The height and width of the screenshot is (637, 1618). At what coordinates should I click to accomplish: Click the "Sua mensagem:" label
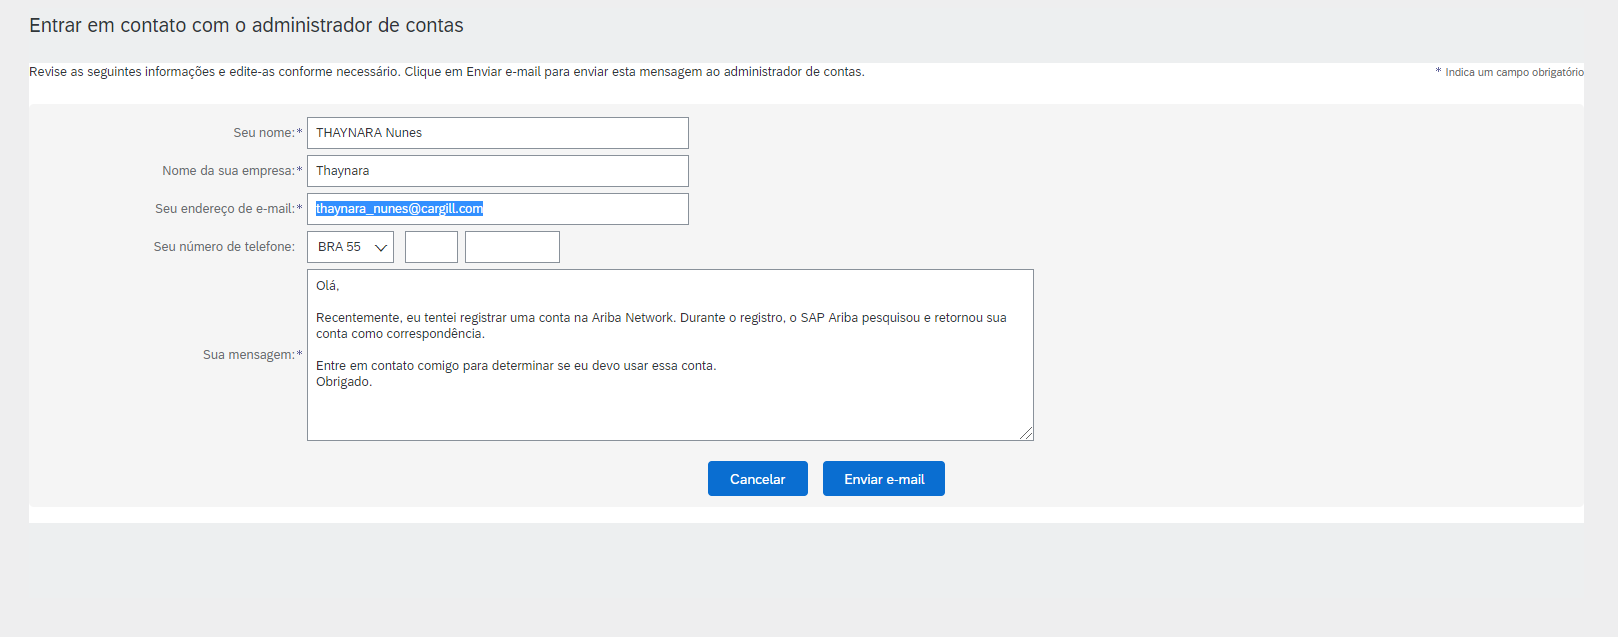pyautogui.click(x=252, y=355)
